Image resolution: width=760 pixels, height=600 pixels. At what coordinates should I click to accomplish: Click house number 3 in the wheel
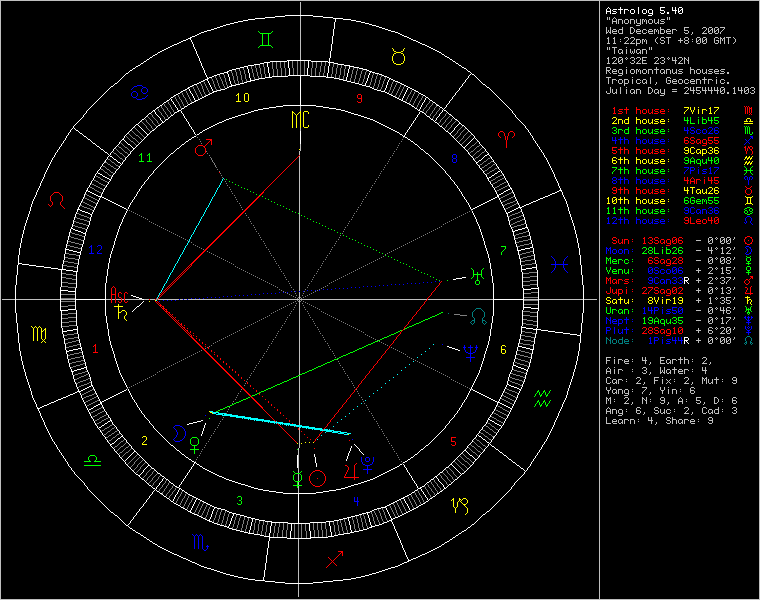pyautogui.click(x=239, y=501)
